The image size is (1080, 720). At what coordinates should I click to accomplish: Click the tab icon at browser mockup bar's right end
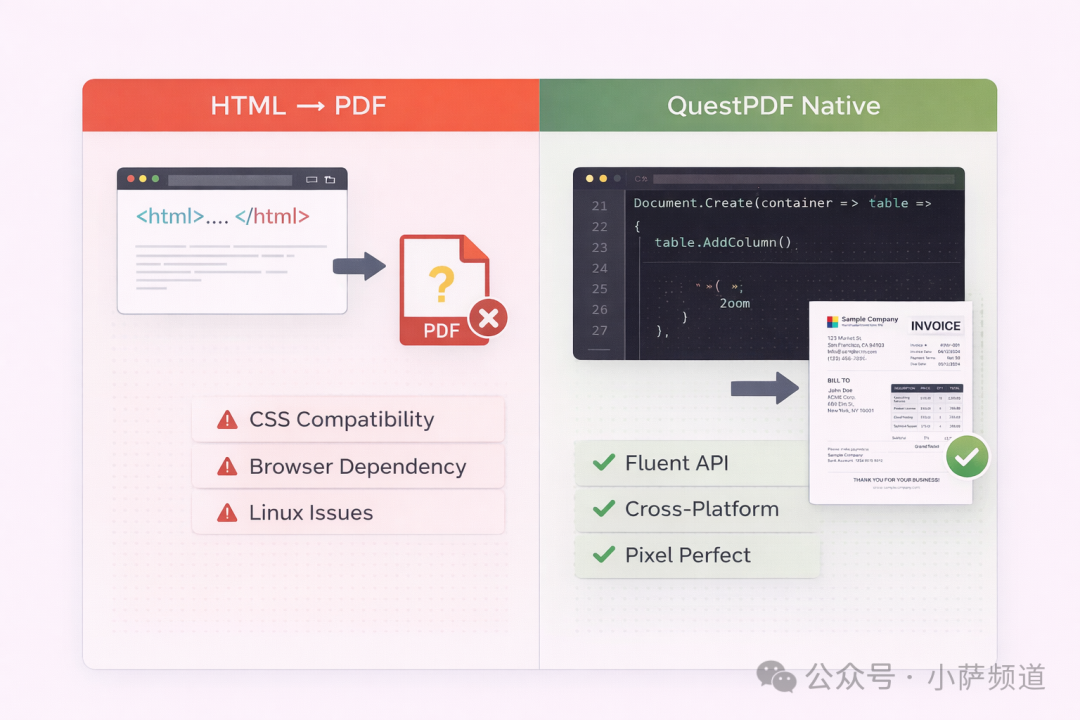[330, 180]
